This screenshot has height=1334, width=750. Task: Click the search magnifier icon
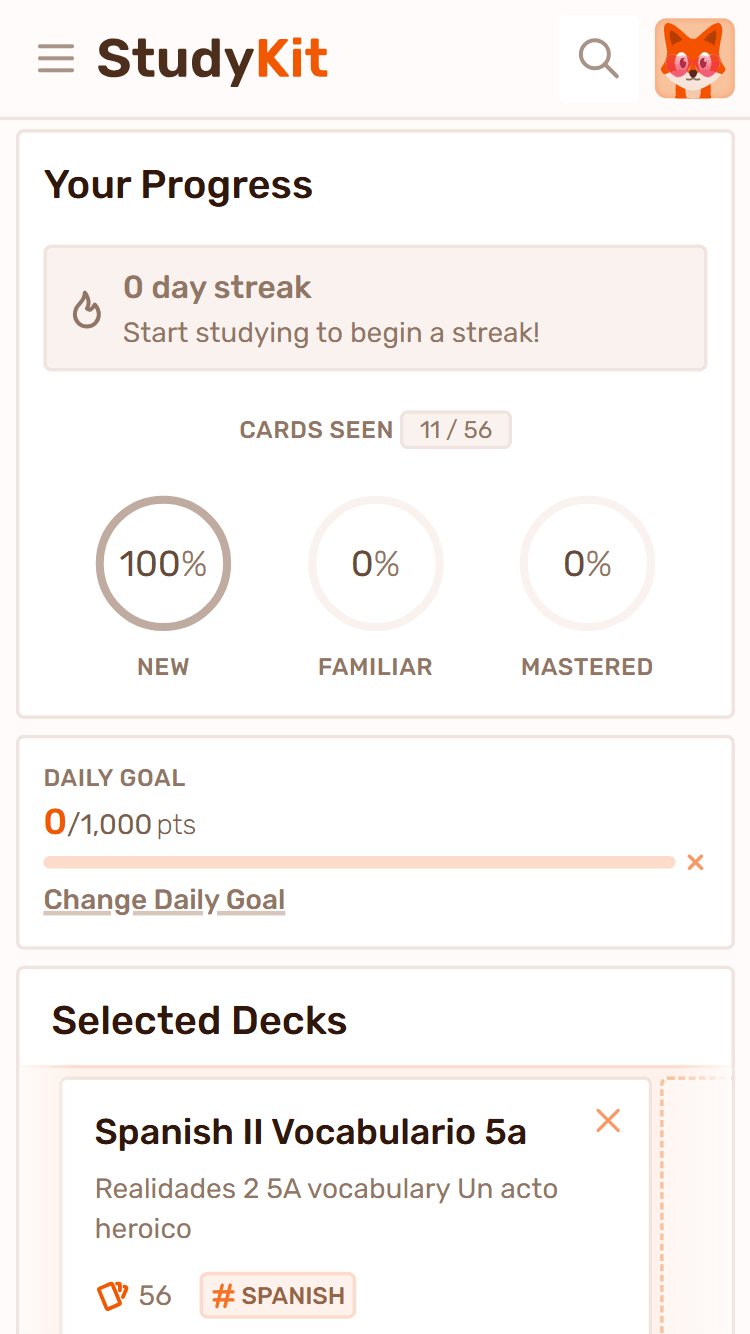[x=598, y=58]
